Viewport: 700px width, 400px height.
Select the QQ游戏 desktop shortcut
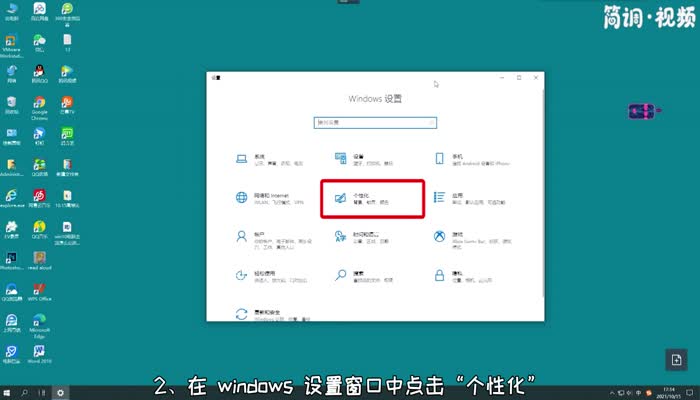pos(39,168)
